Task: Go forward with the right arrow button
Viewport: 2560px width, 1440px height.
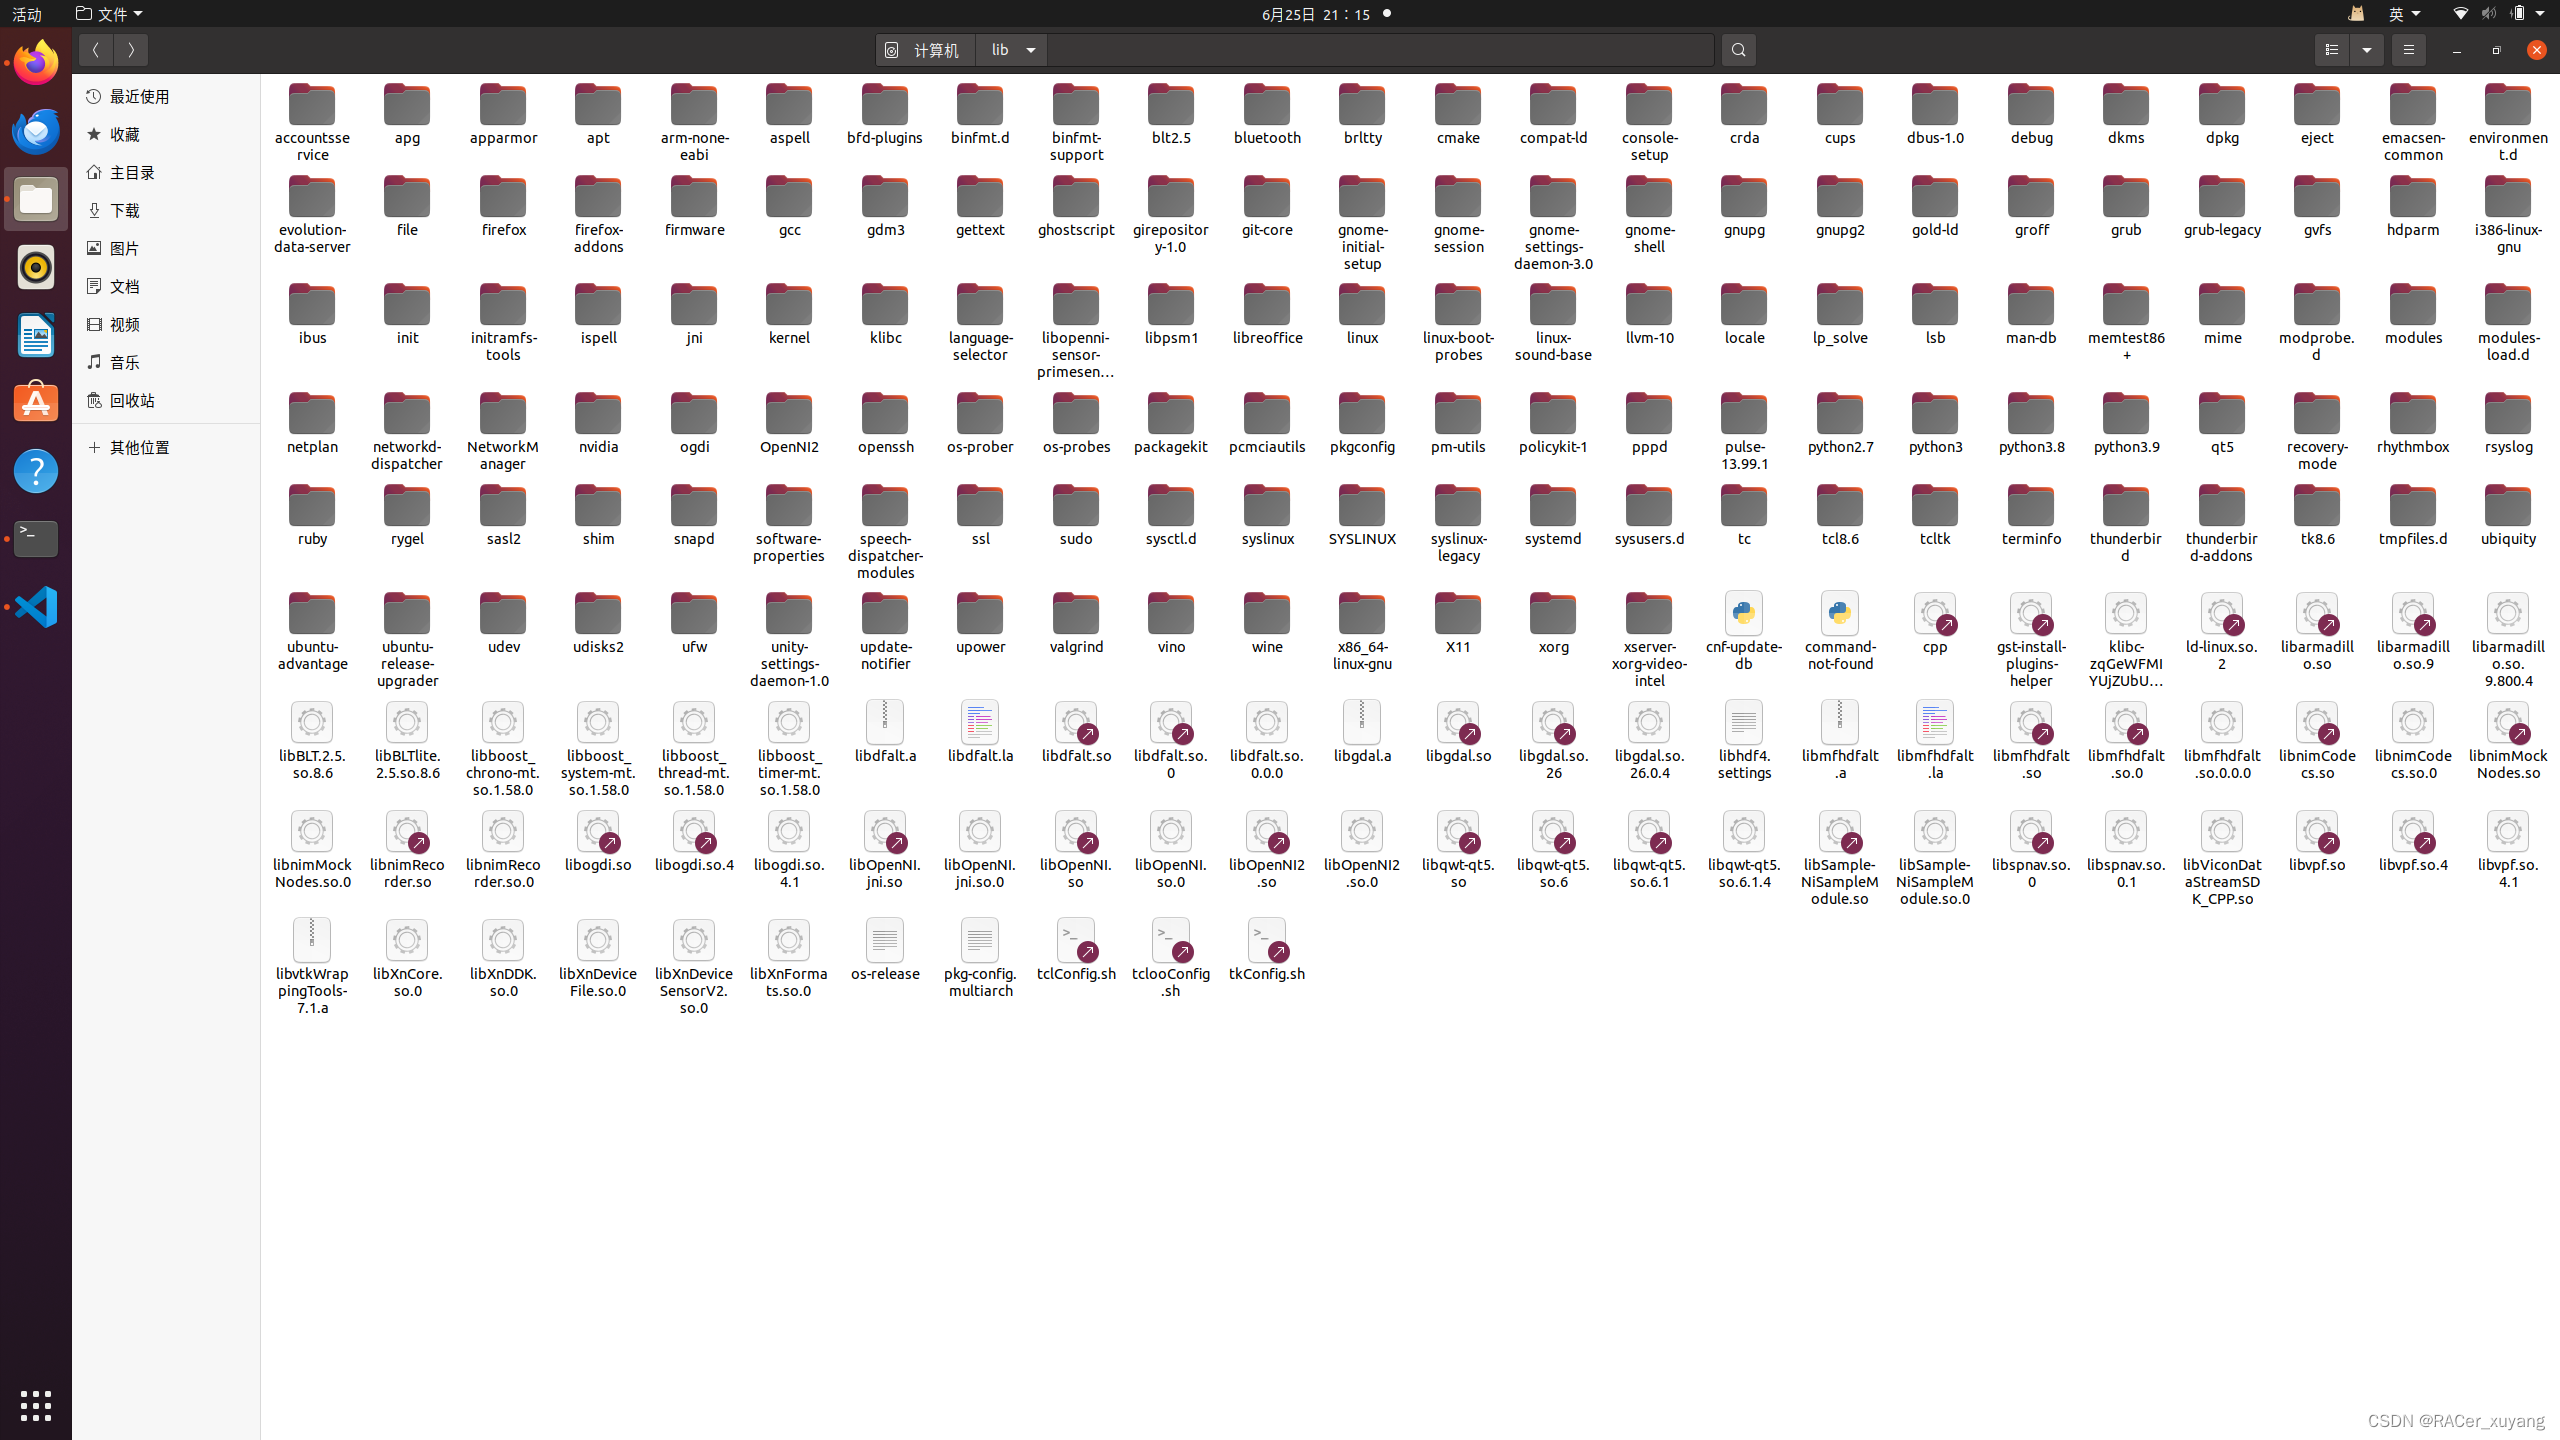Action: point(131,50)
